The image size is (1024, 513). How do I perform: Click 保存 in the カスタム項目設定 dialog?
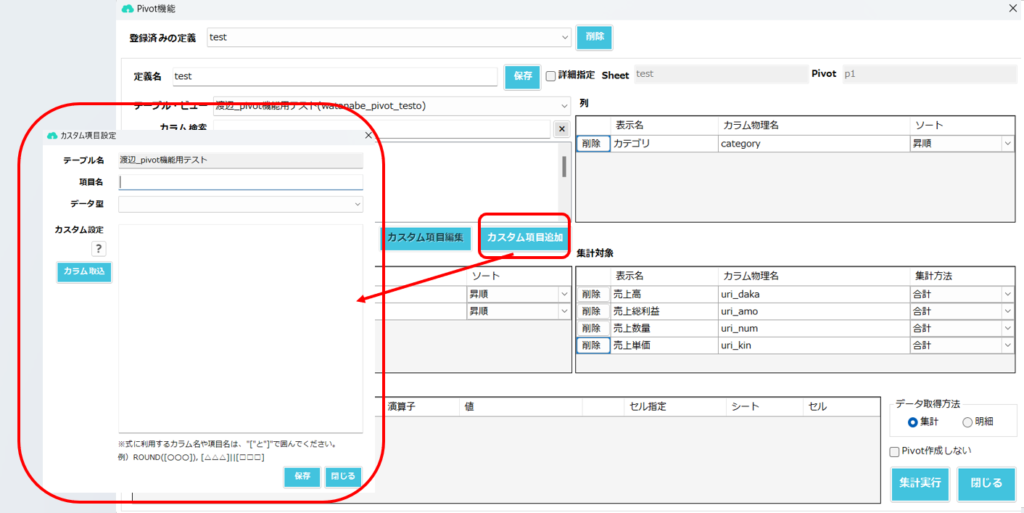pos(302,476)
